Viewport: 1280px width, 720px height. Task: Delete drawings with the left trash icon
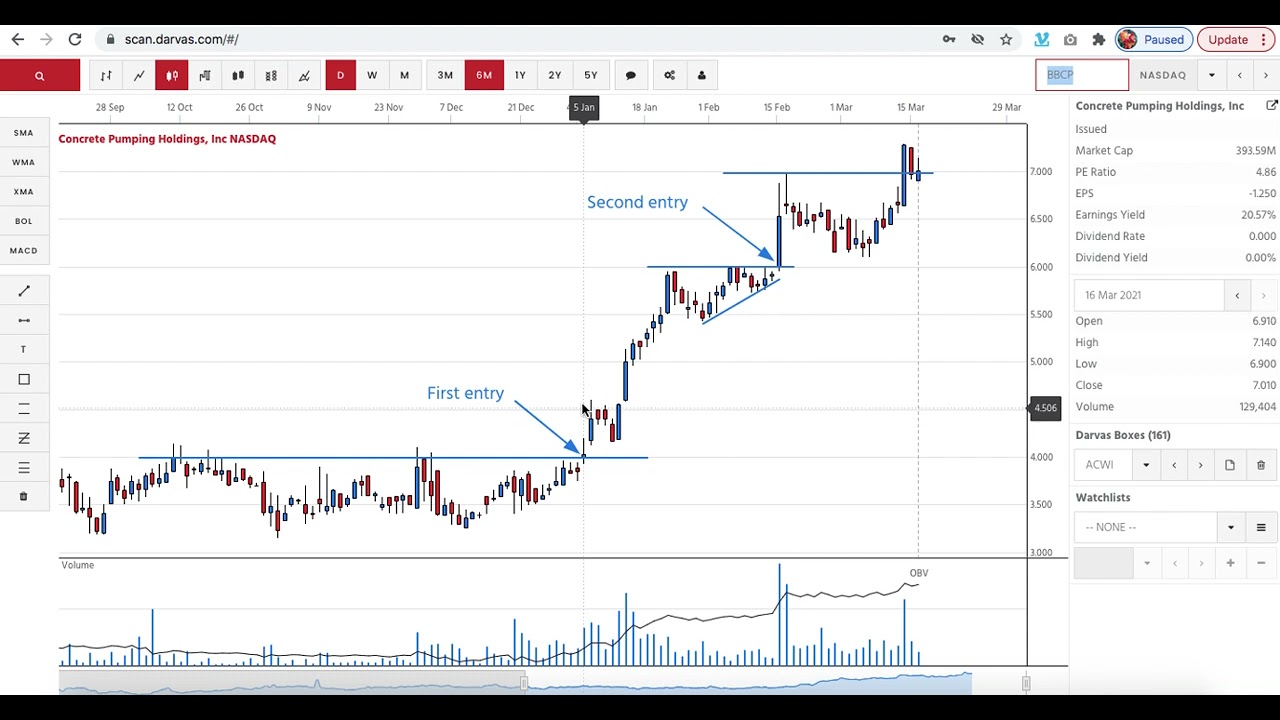(24, 497)
